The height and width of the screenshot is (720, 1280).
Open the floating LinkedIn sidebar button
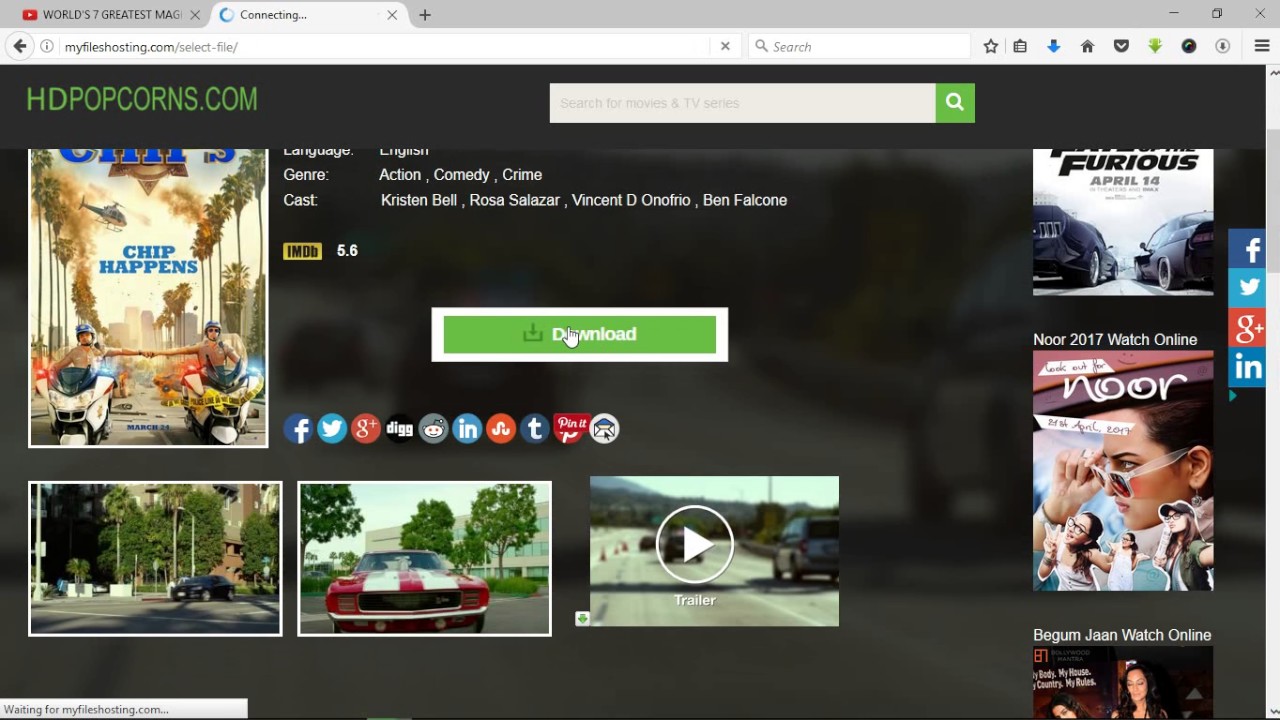click(1247, 366)
